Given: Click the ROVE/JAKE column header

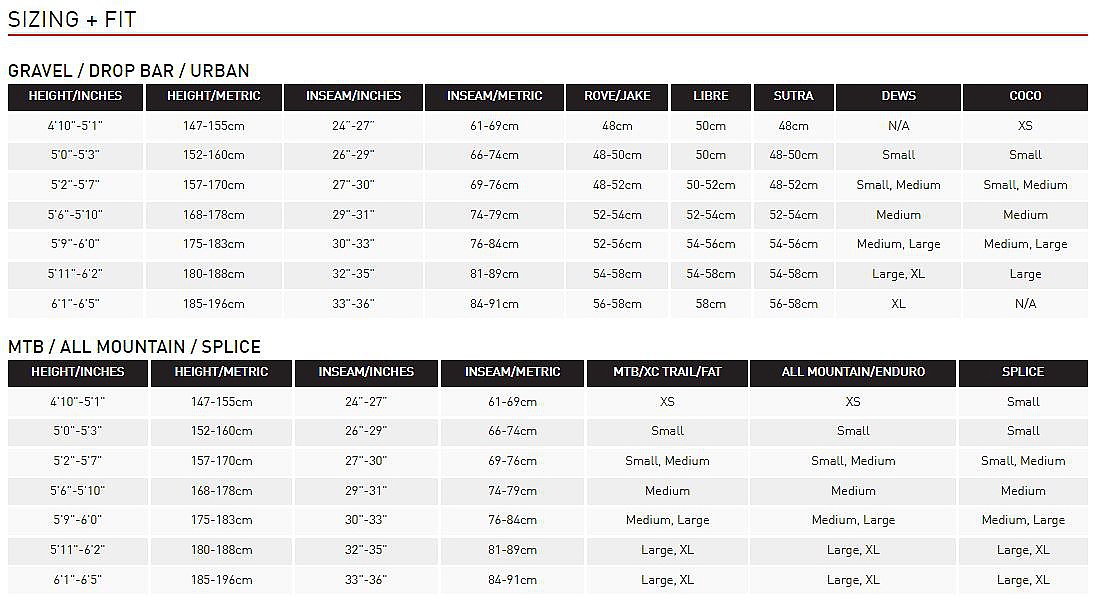Looking at the screenshot, I should (617, 97).
